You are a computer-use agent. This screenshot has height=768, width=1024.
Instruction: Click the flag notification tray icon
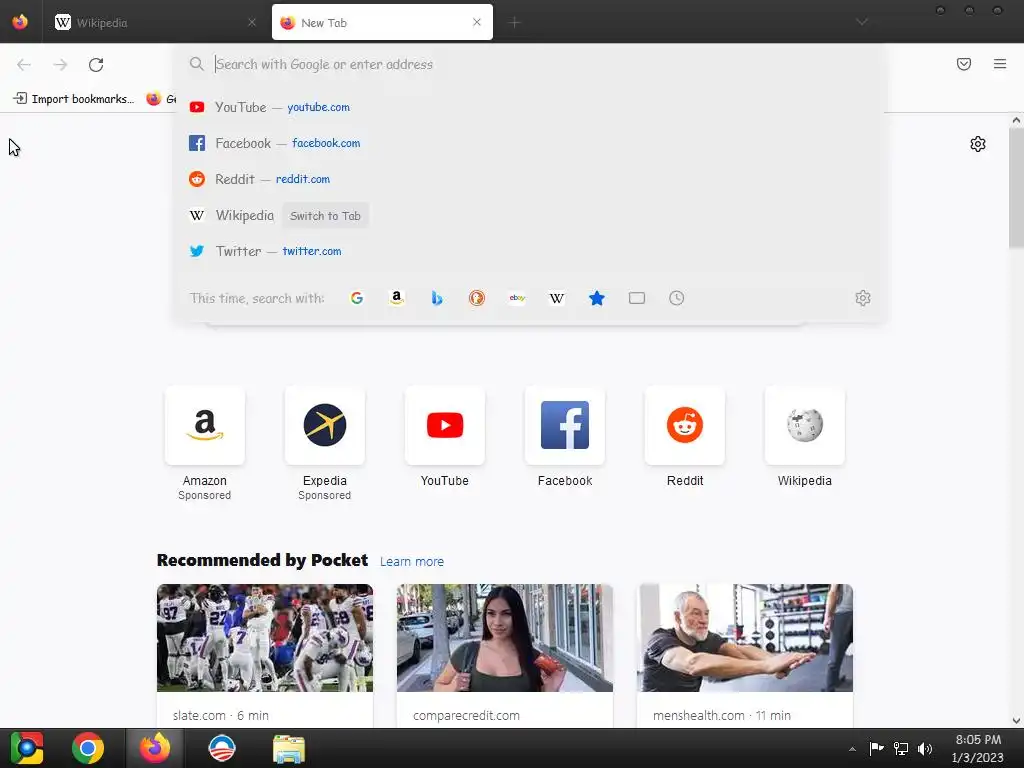tap(876, 748)
